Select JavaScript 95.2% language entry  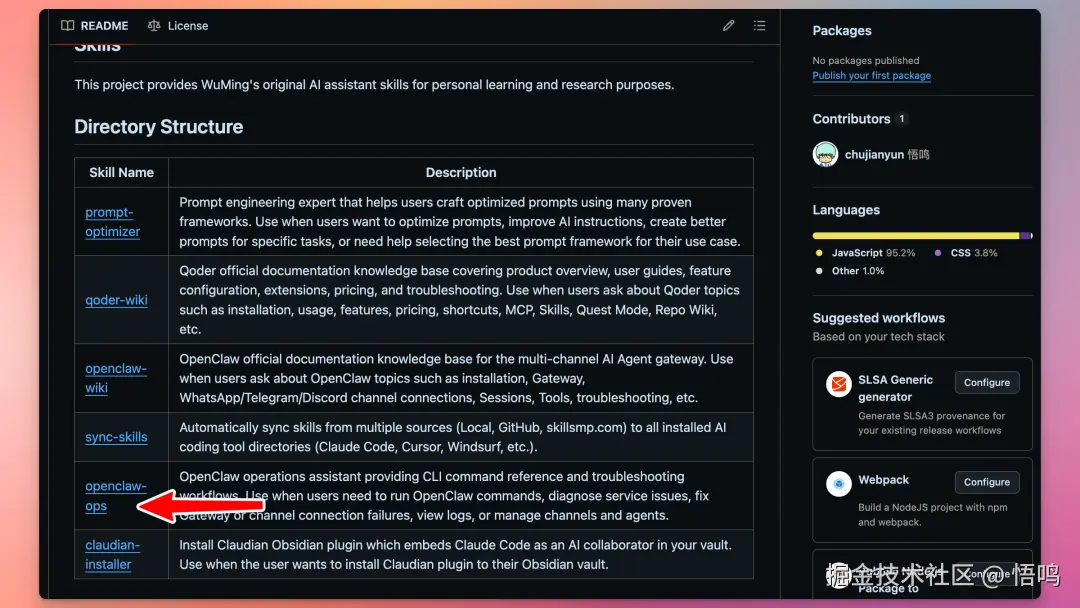coord(866,253)
